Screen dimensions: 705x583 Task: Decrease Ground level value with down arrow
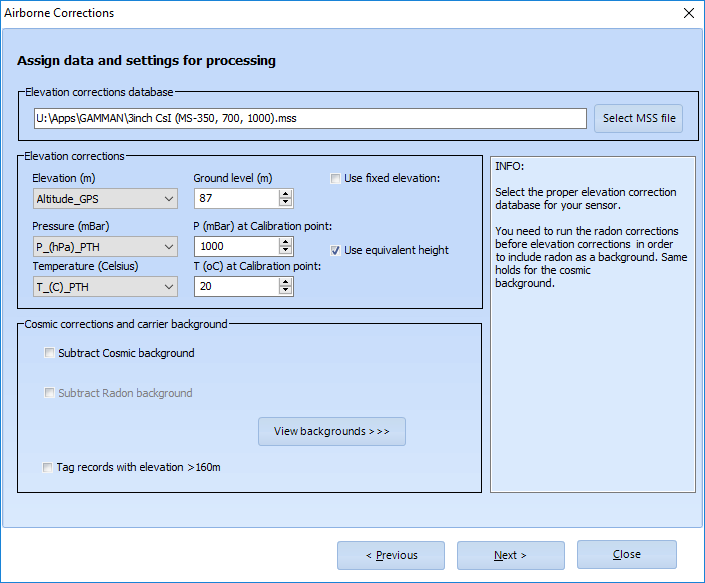click(x=286, y=204)
